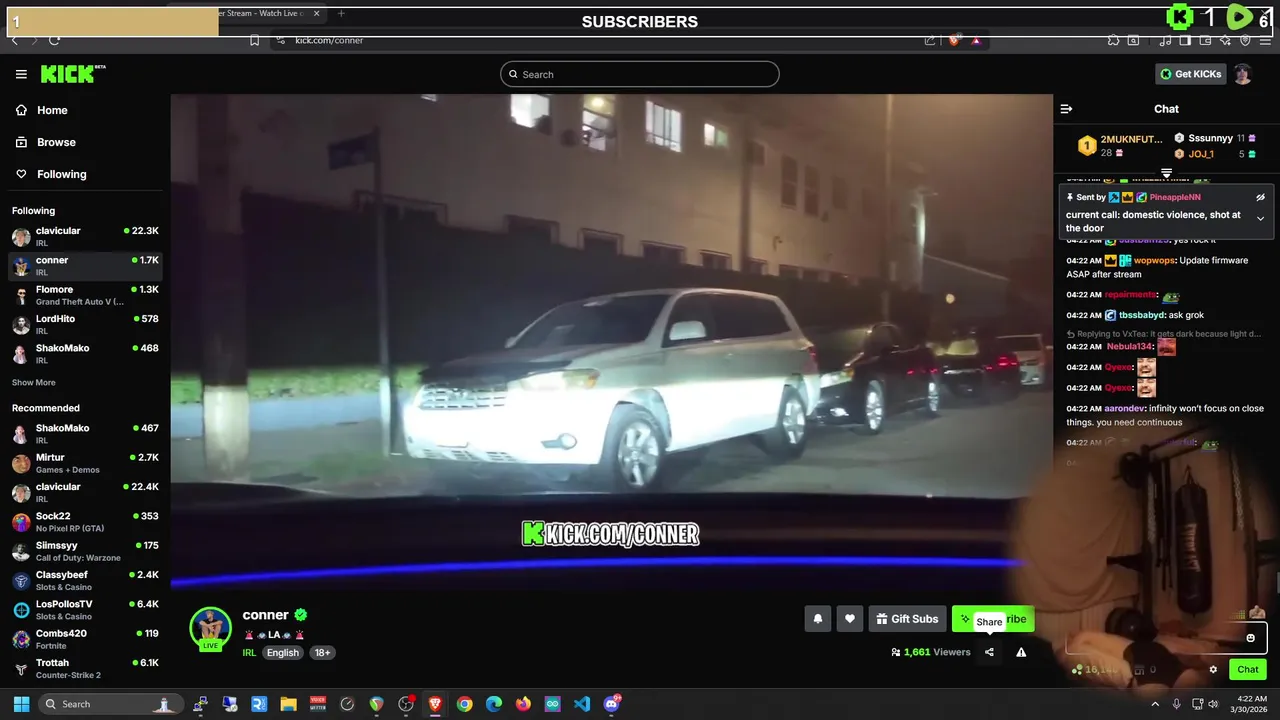The image size is (1280, 720).
Task: Open the Windows Start menu
Action: (x=21, y=704)
